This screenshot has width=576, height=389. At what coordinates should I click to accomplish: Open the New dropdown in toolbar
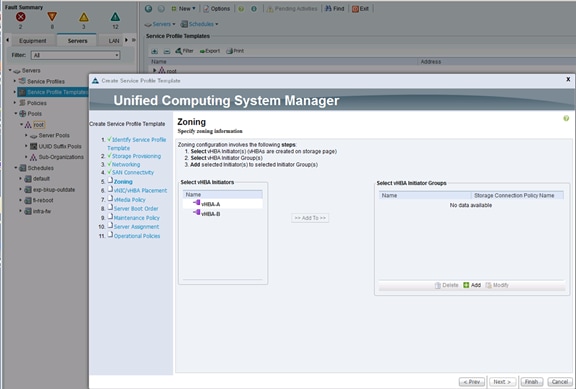click(x=184, y=8)
